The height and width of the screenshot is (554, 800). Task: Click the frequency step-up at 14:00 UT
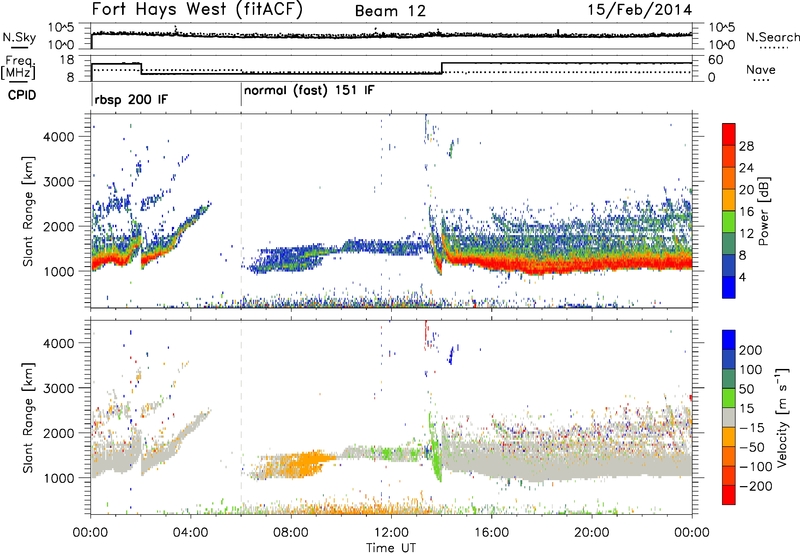(442, 68)
